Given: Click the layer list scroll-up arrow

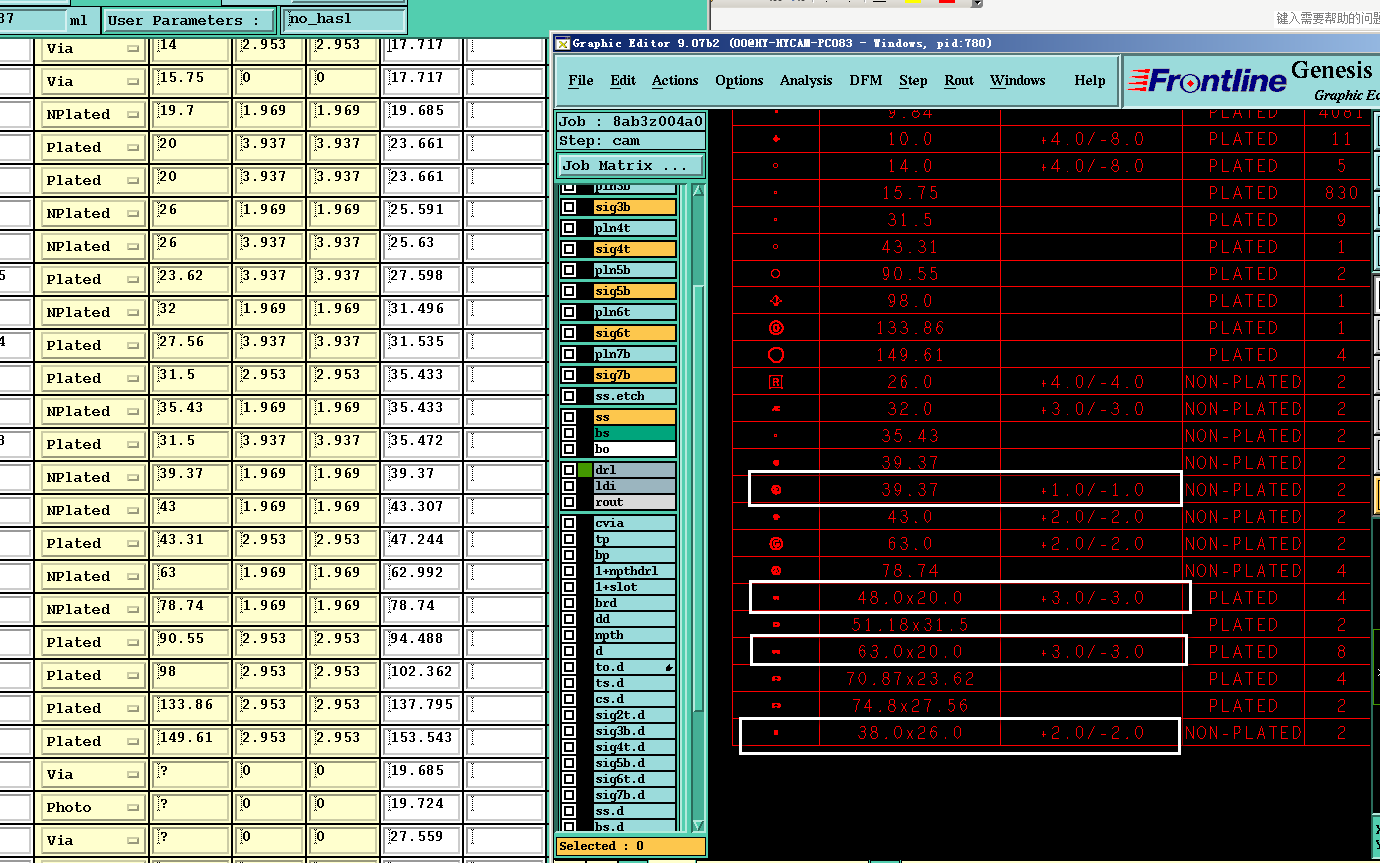Looking at the screenshot, I should pos(698,190).
